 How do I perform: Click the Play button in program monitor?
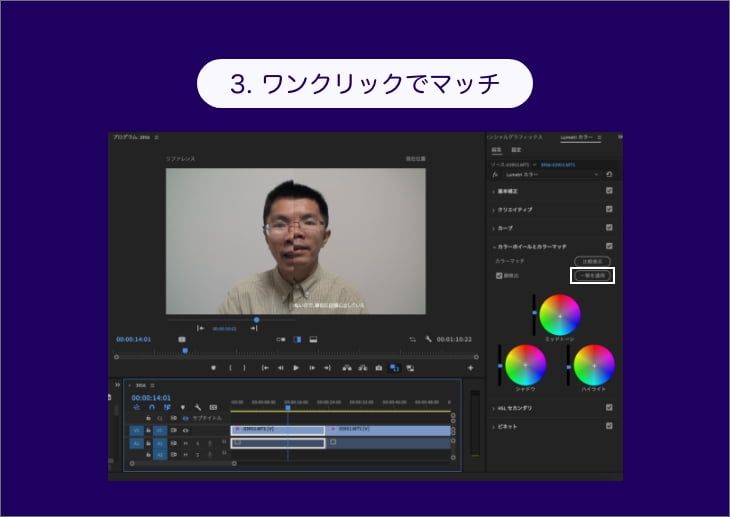(296, 368)
